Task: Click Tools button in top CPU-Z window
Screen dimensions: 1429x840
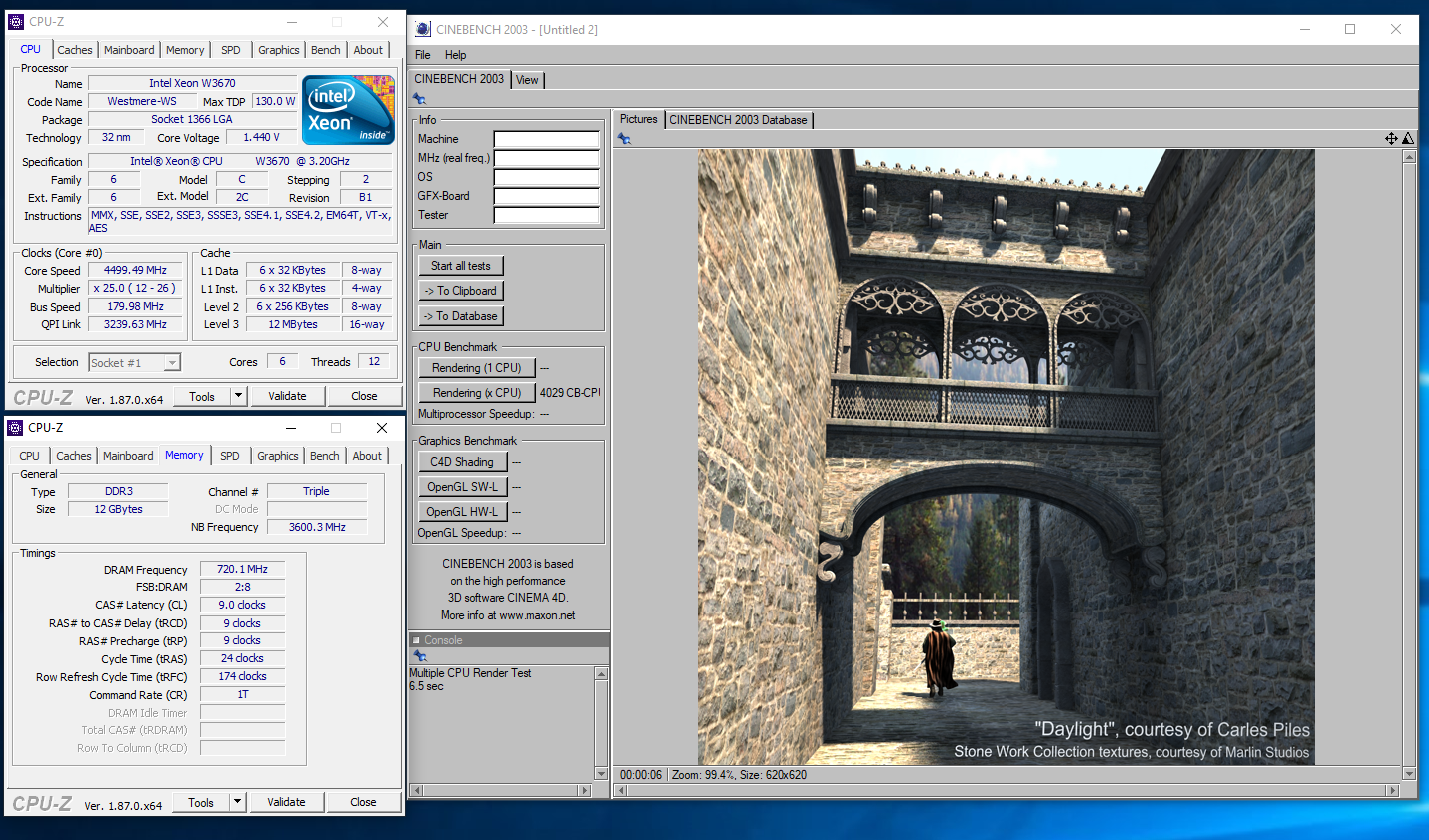Action: pos(202,396)
